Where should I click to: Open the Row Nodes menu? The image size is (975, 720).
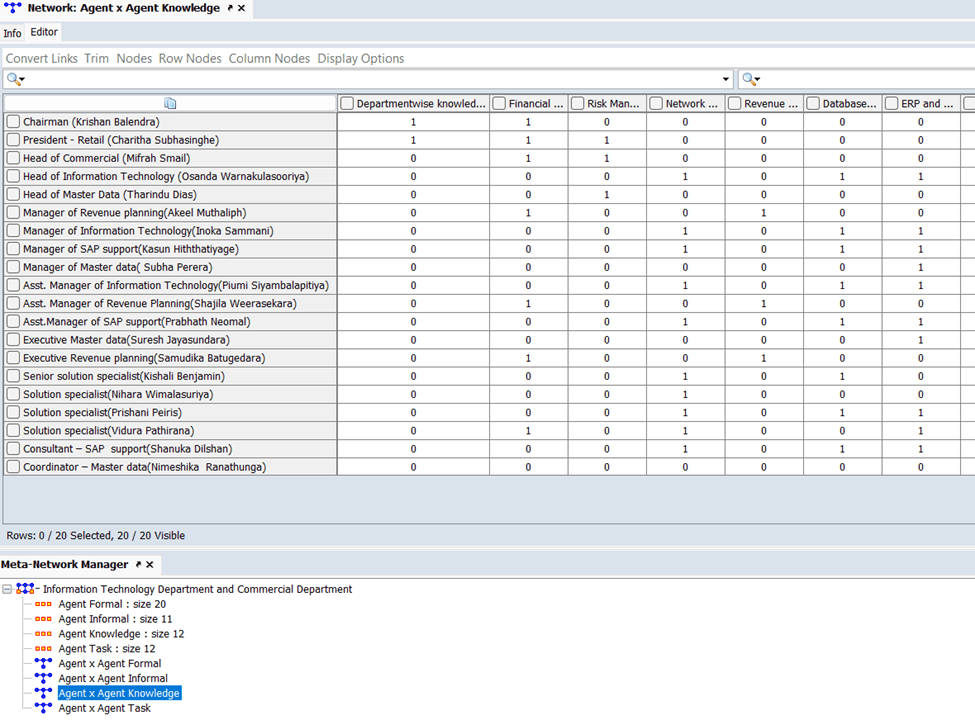[190, 59]
